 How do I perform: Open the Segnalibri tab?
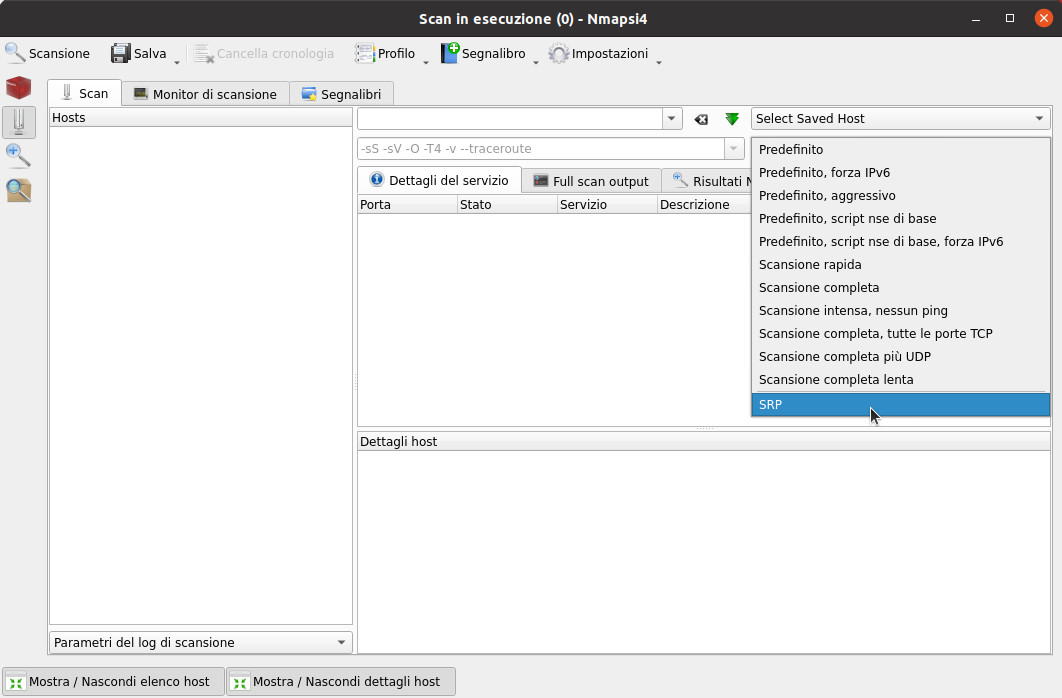tap(341, 94)
